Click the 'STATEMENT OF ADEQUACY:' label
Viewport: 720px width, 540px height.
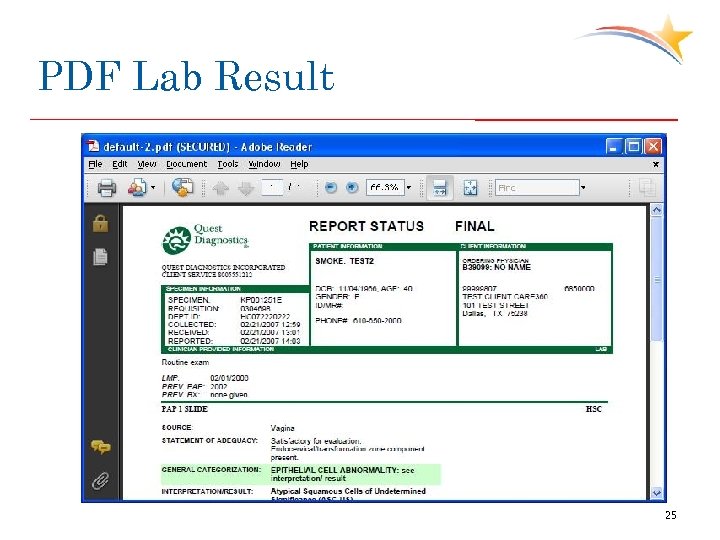210,440
